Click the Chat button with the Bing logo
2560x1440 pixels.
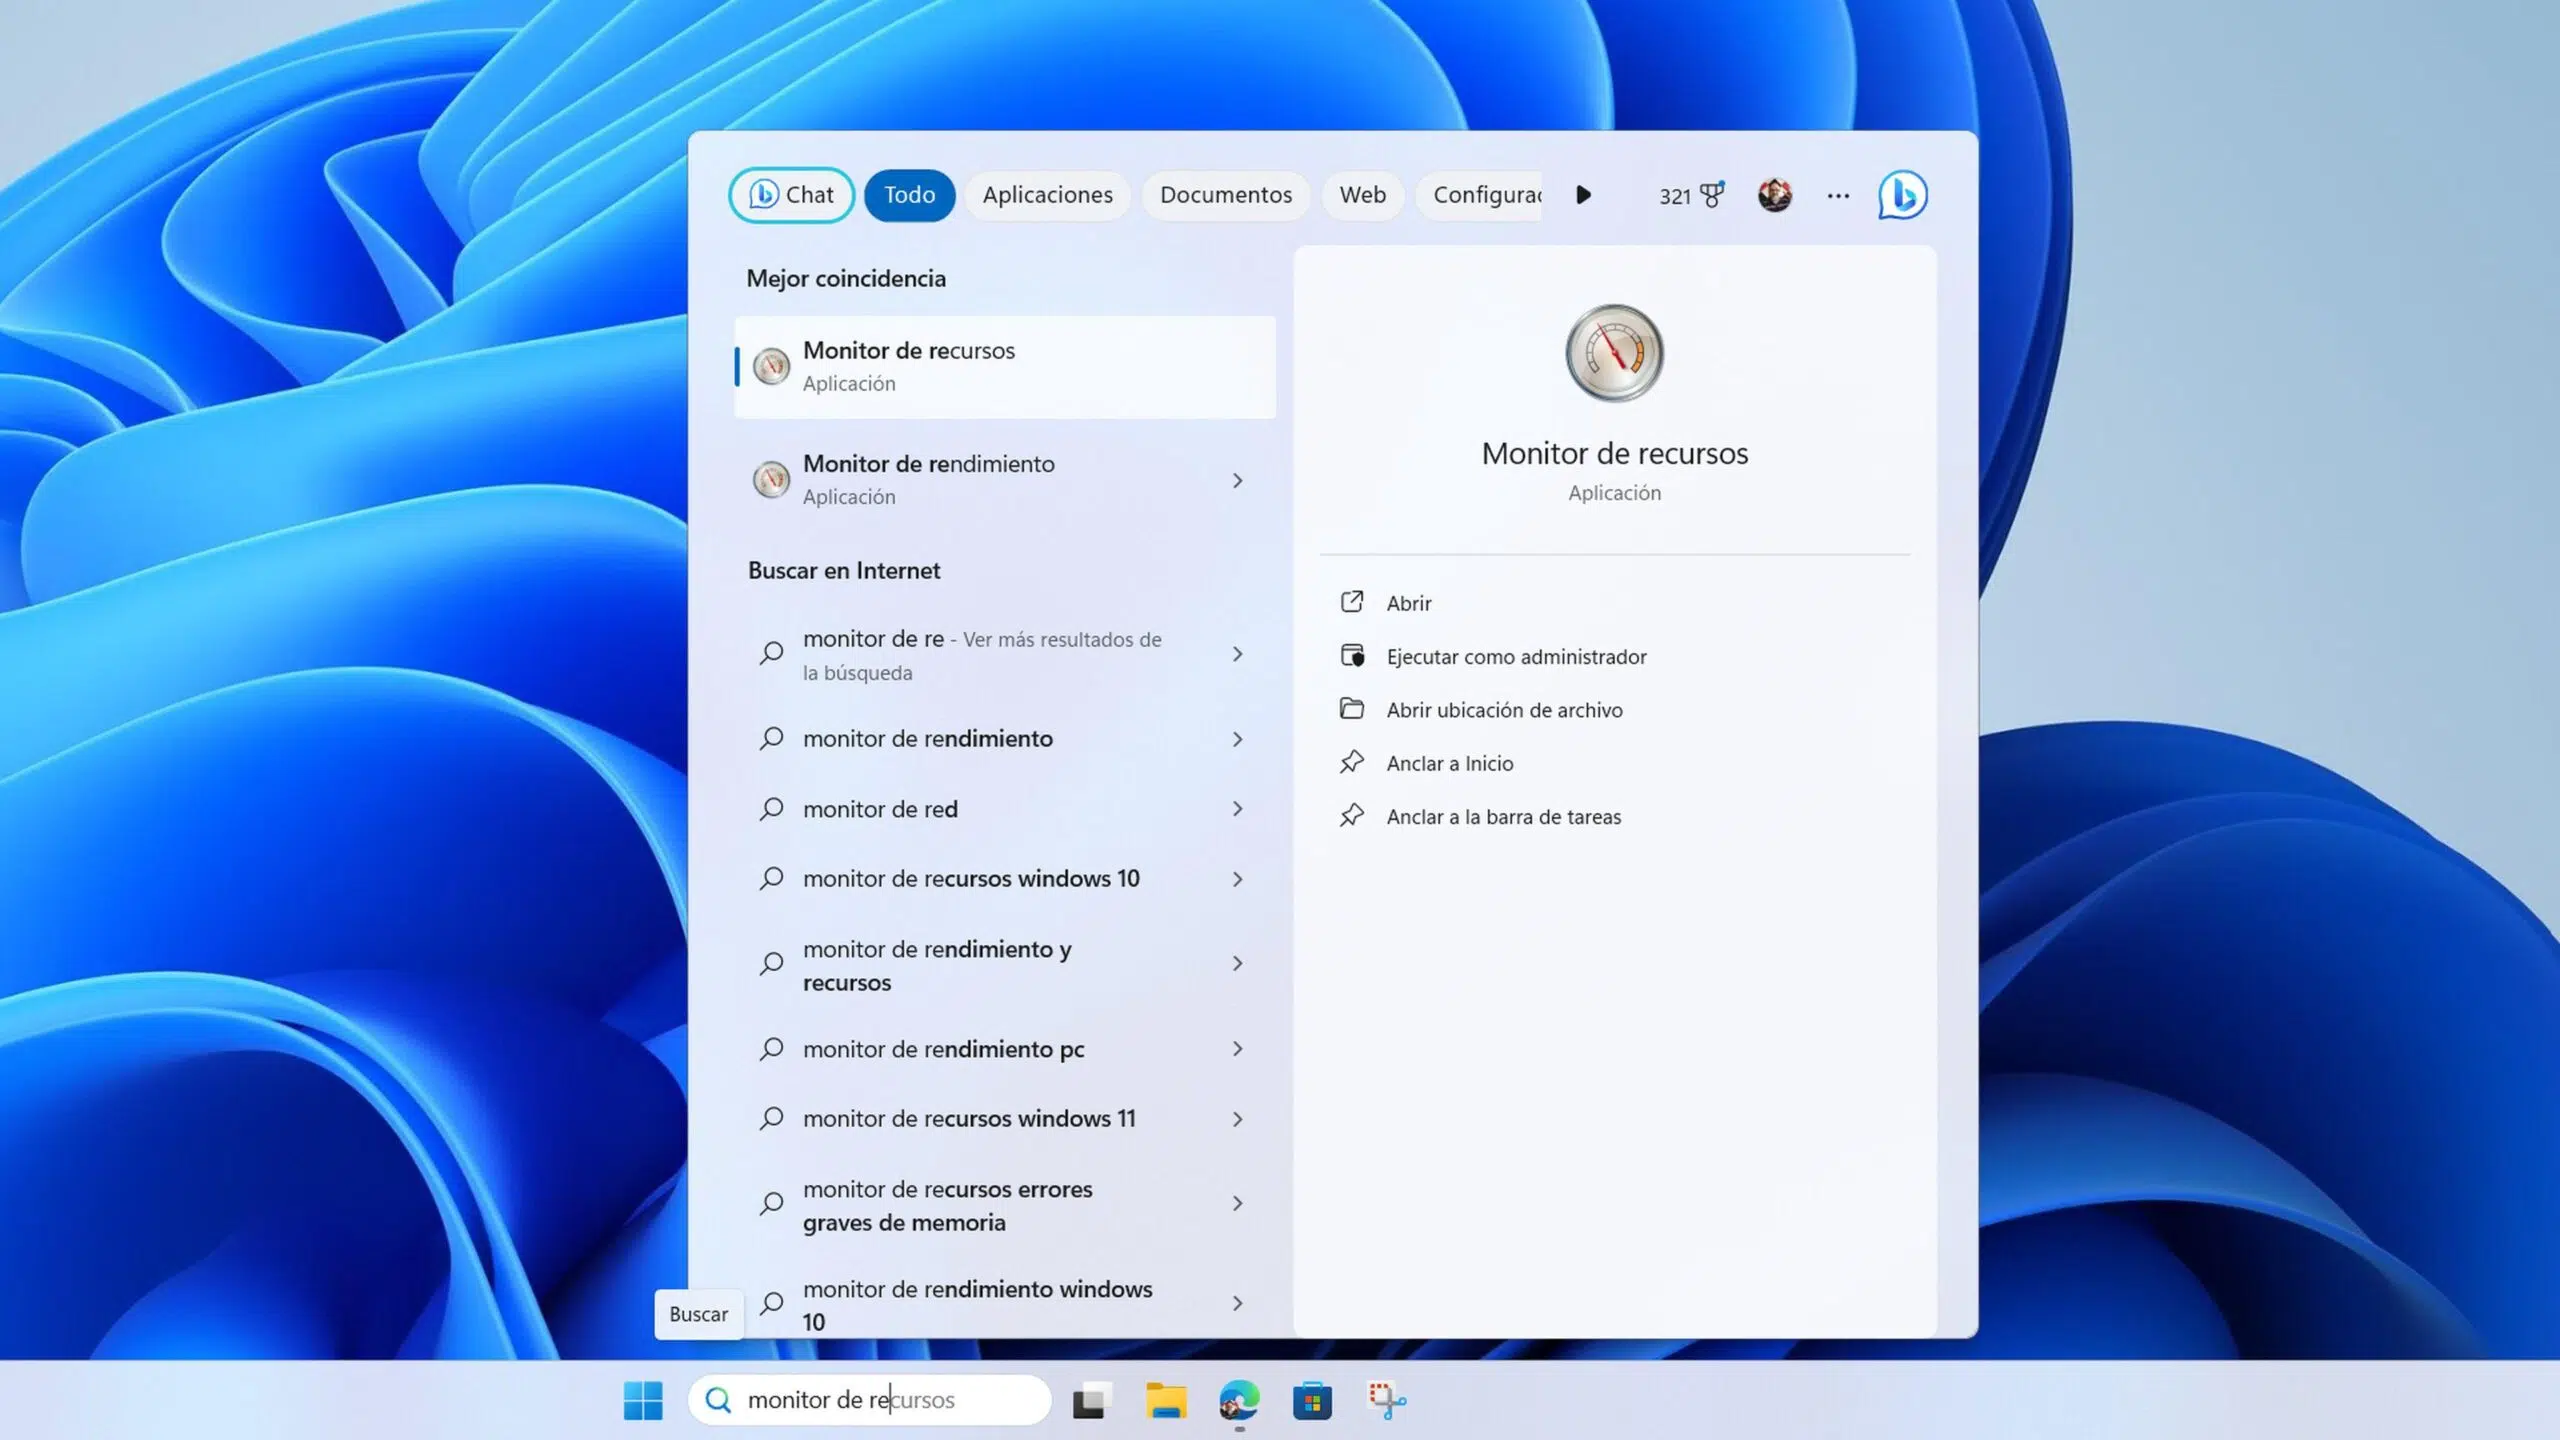(x=791, y=195)
